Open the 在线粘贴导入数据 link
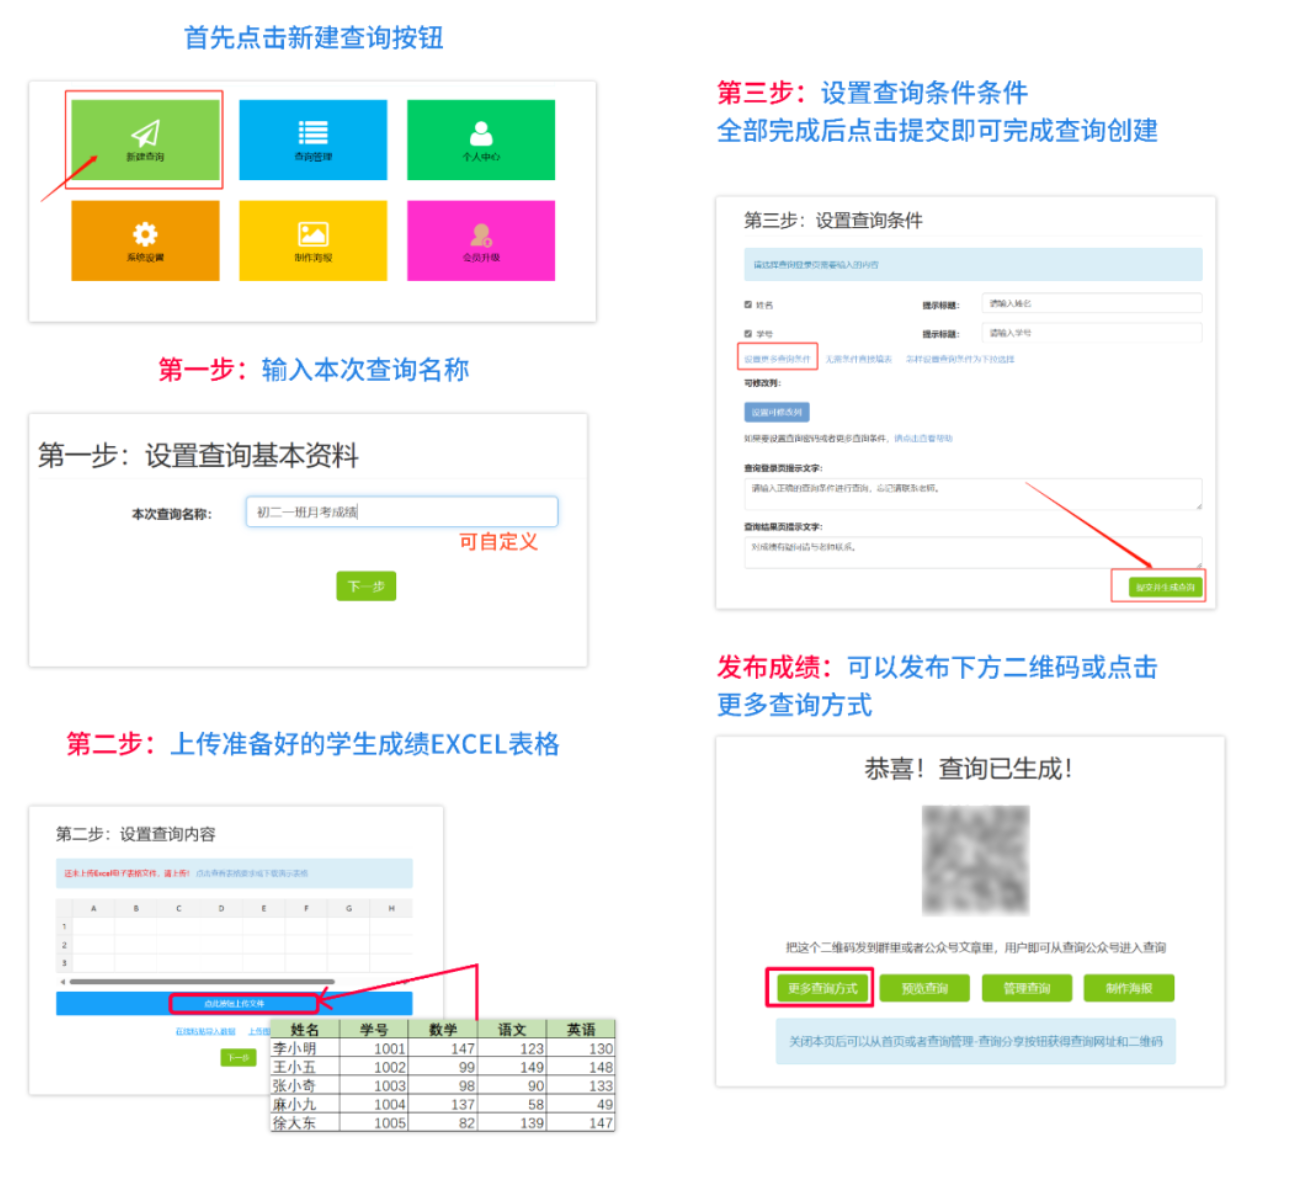This screenshot has width=1296, height=1198. [205, 1031]
